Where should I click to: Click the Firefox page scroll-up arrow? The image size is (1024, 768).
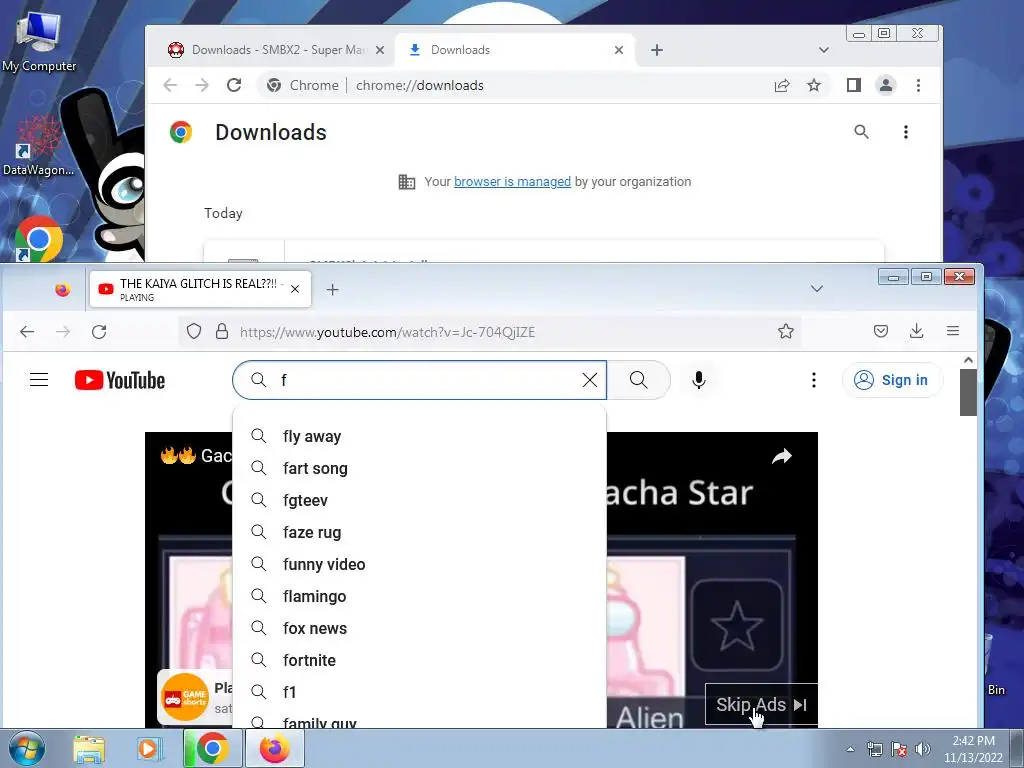pos(968,360)
